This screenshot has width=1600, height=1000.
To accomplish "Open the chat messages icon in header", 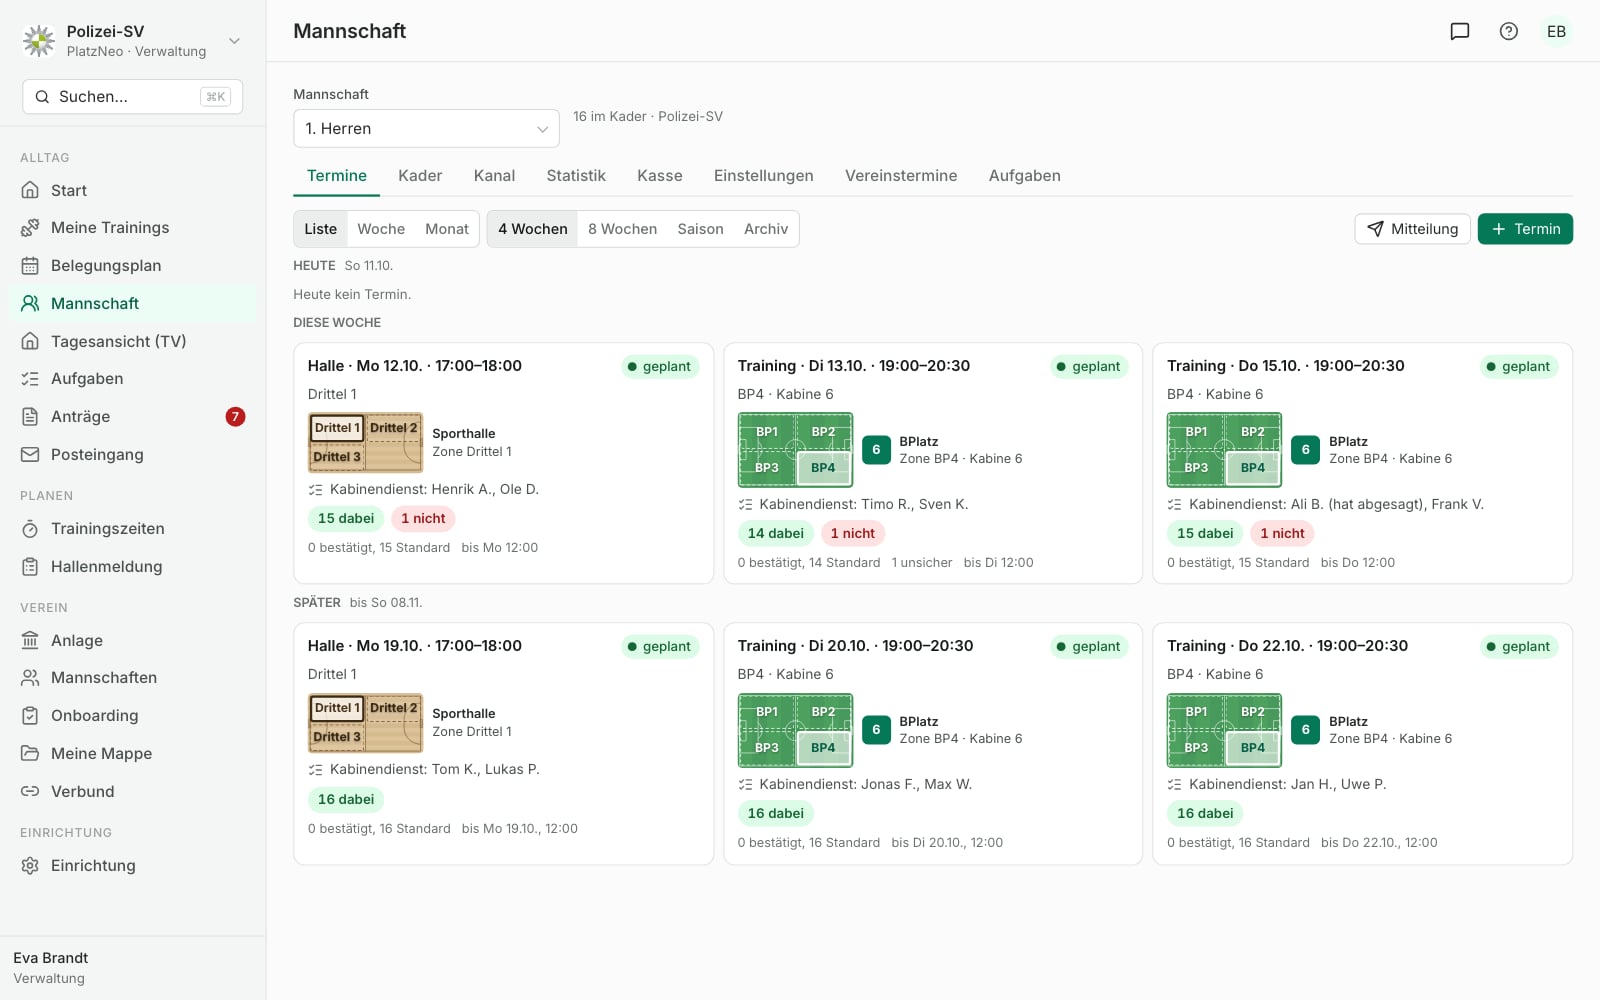I will 1460,31.
